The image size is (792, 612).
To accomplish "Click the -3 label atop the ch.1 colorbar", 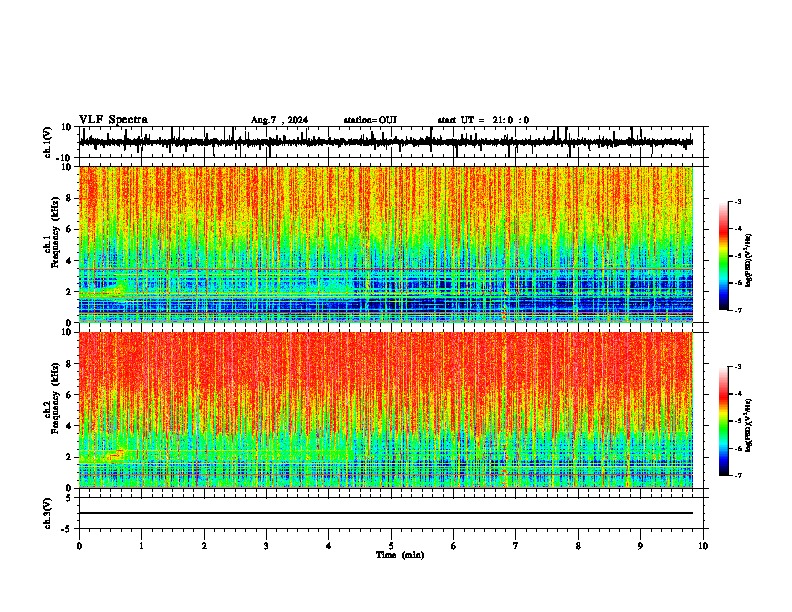I will click(x=738, y=201).
